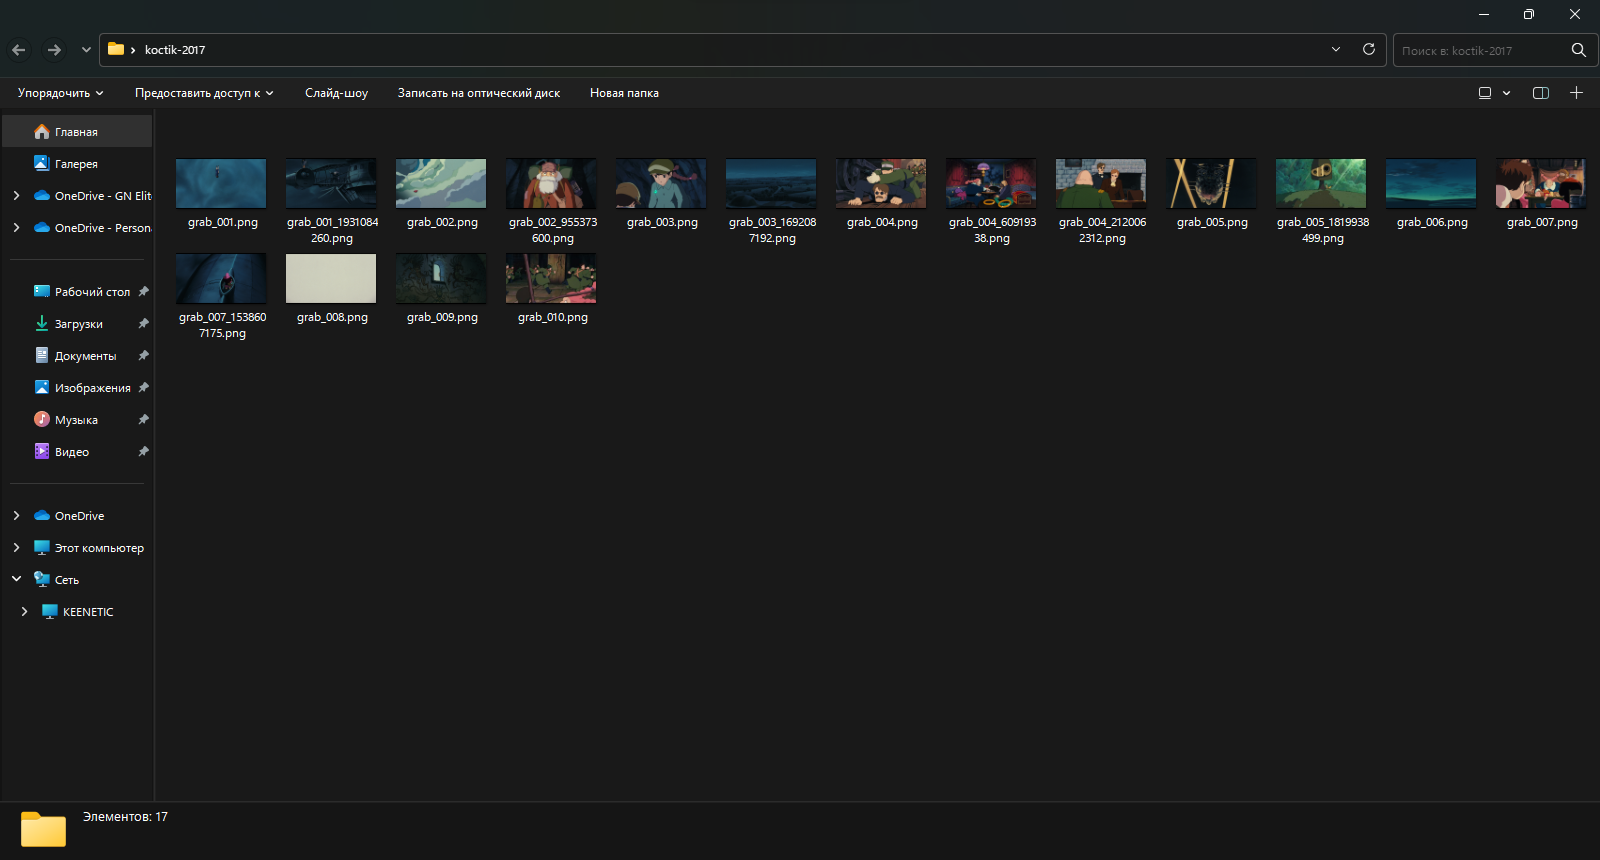Click pin icon next to Загрузки
Screen dimensions: 1600x860
[143, 324]
